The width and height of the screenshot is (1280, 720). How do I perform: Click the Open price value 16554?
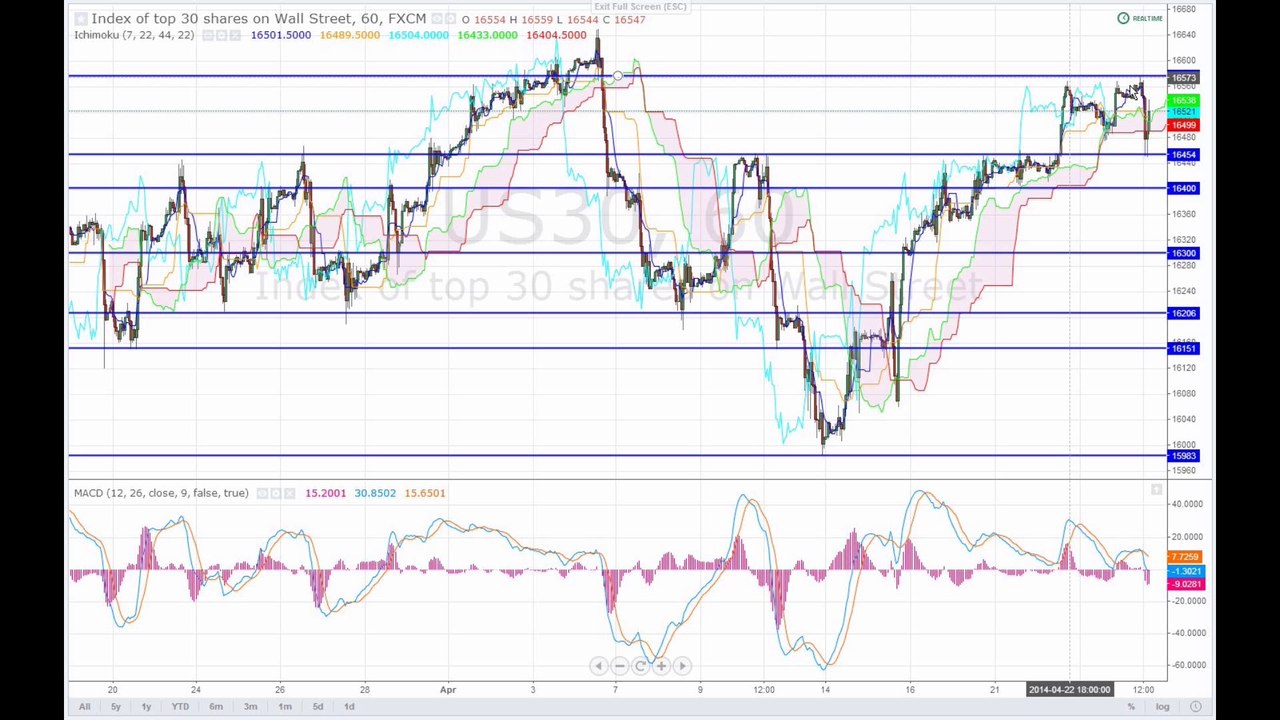click(x=490, y=20)
